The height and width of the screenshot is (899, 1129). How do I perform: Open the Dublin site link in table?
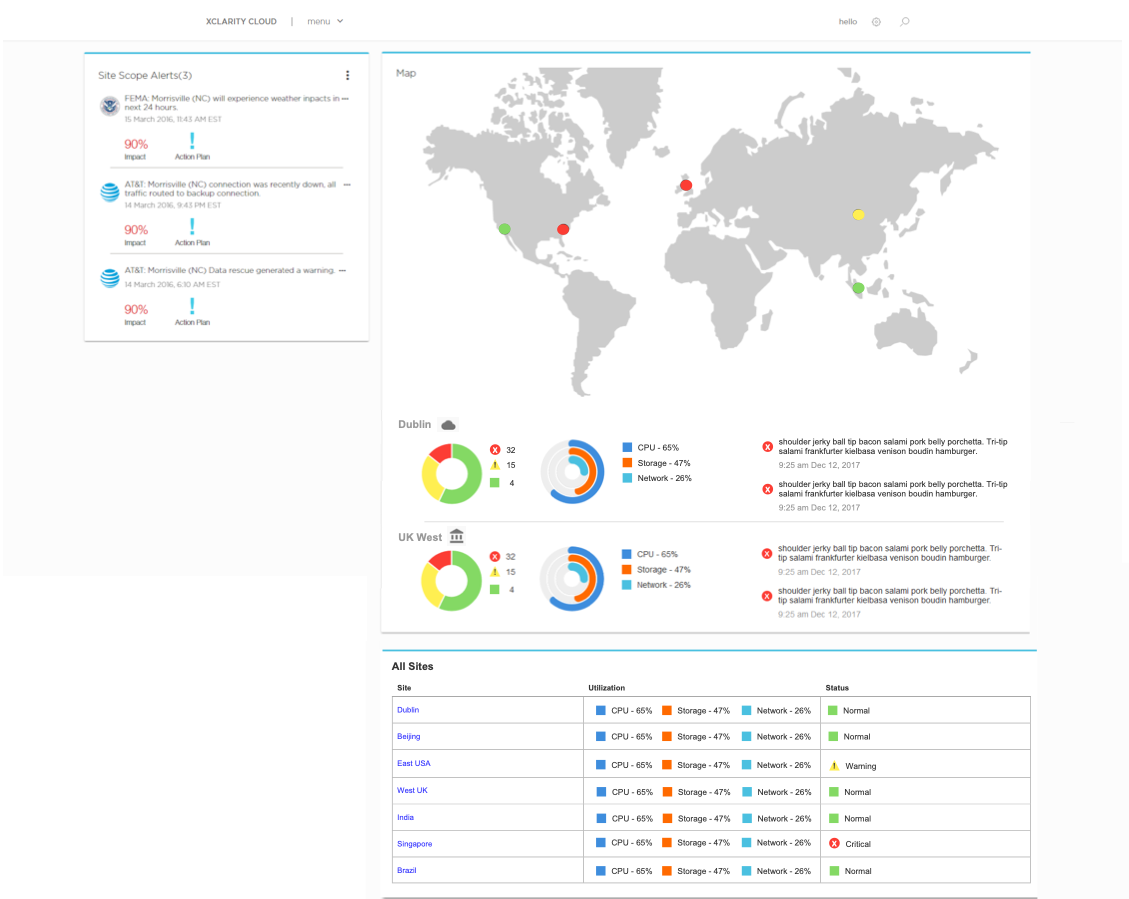pos(408,710)
